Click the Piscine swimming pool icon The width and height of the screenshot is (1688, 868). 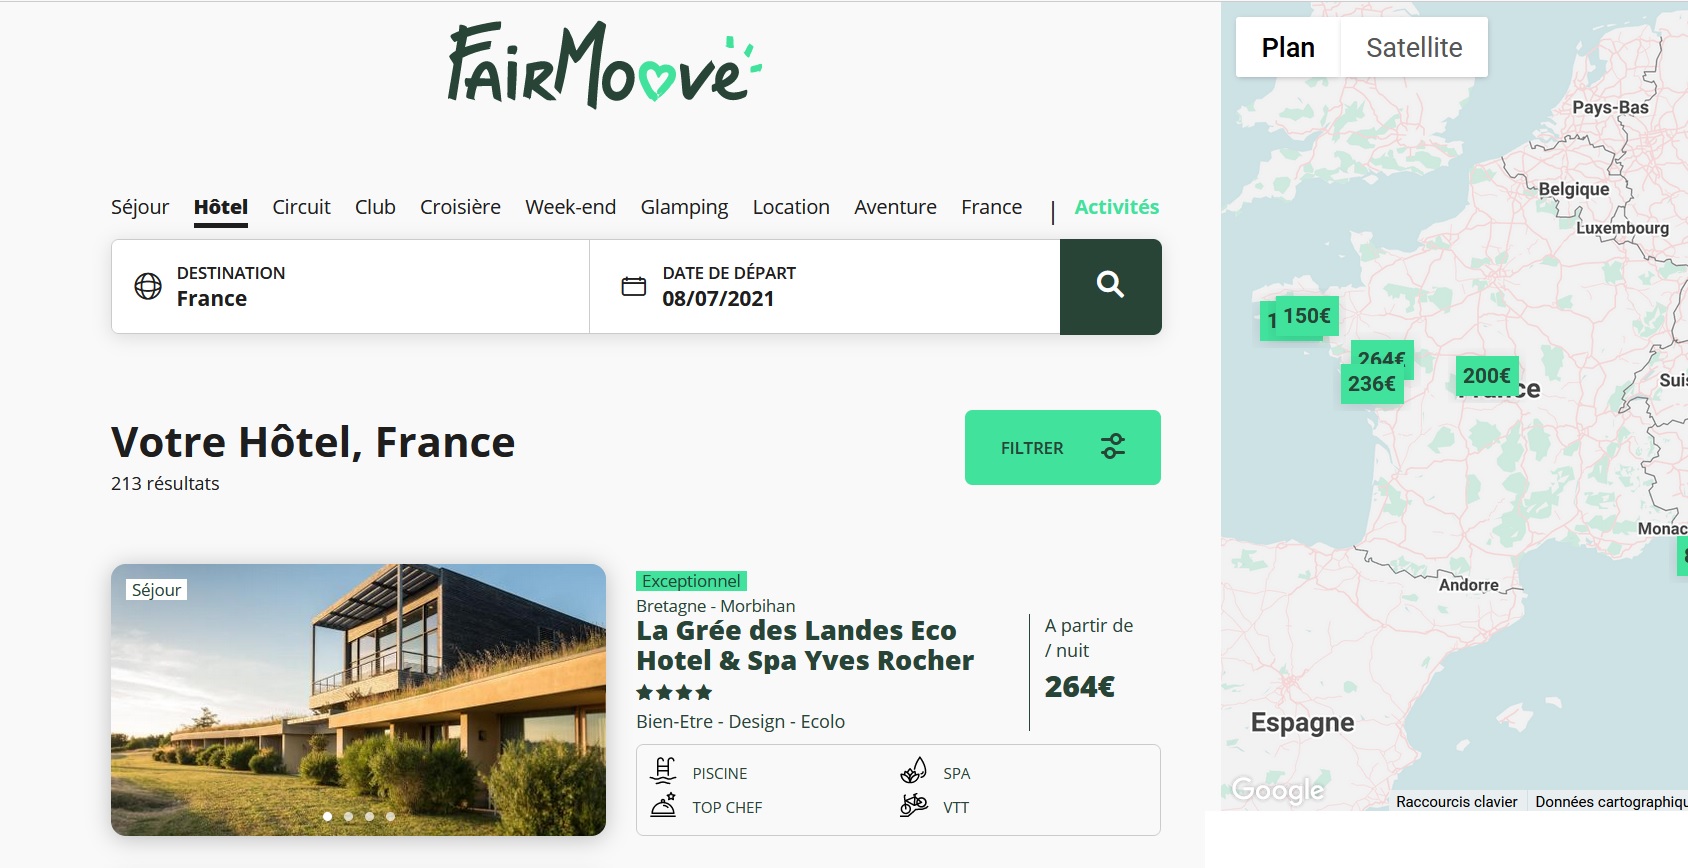pyautogui.click(x=663, y=772)
